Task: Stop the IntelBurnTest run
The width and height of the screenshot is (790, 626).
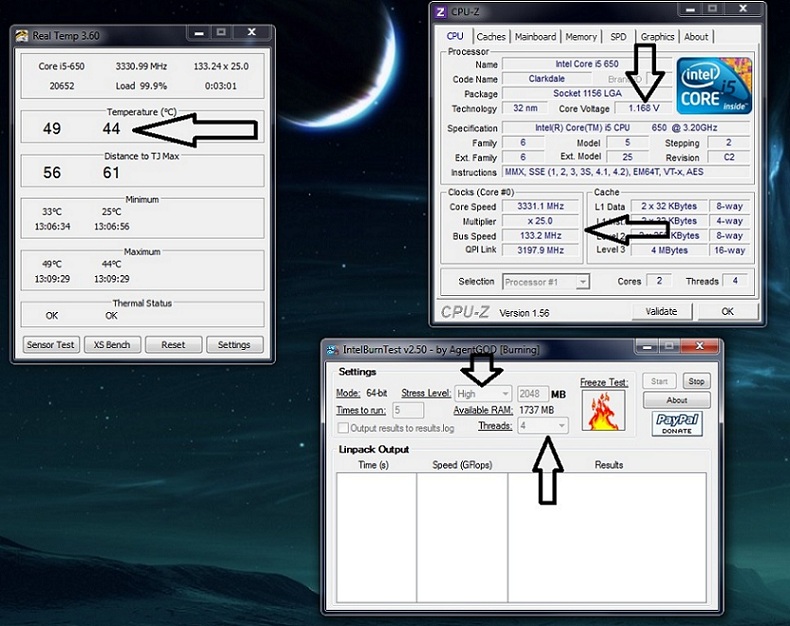Action: coord(696,382)
